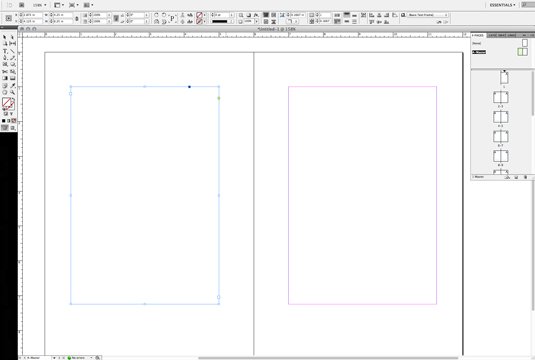Open the Essentials workspace switcher
535x360 pixels.
tap(502, 5)
